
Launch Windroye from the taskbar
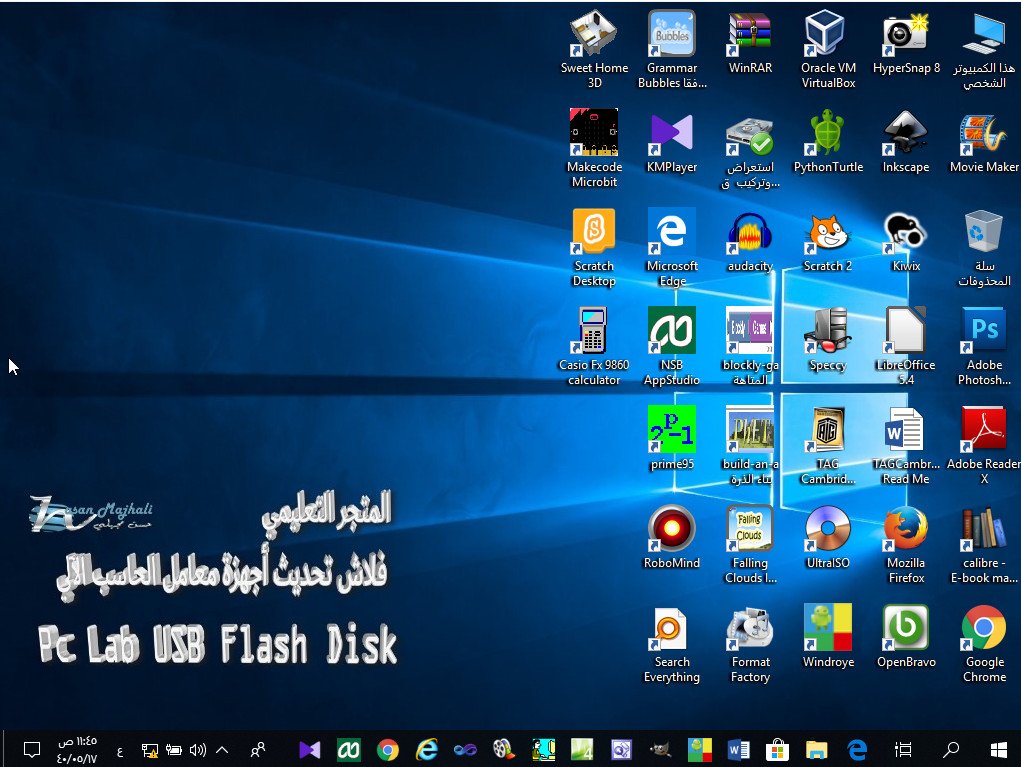point(699,750)
